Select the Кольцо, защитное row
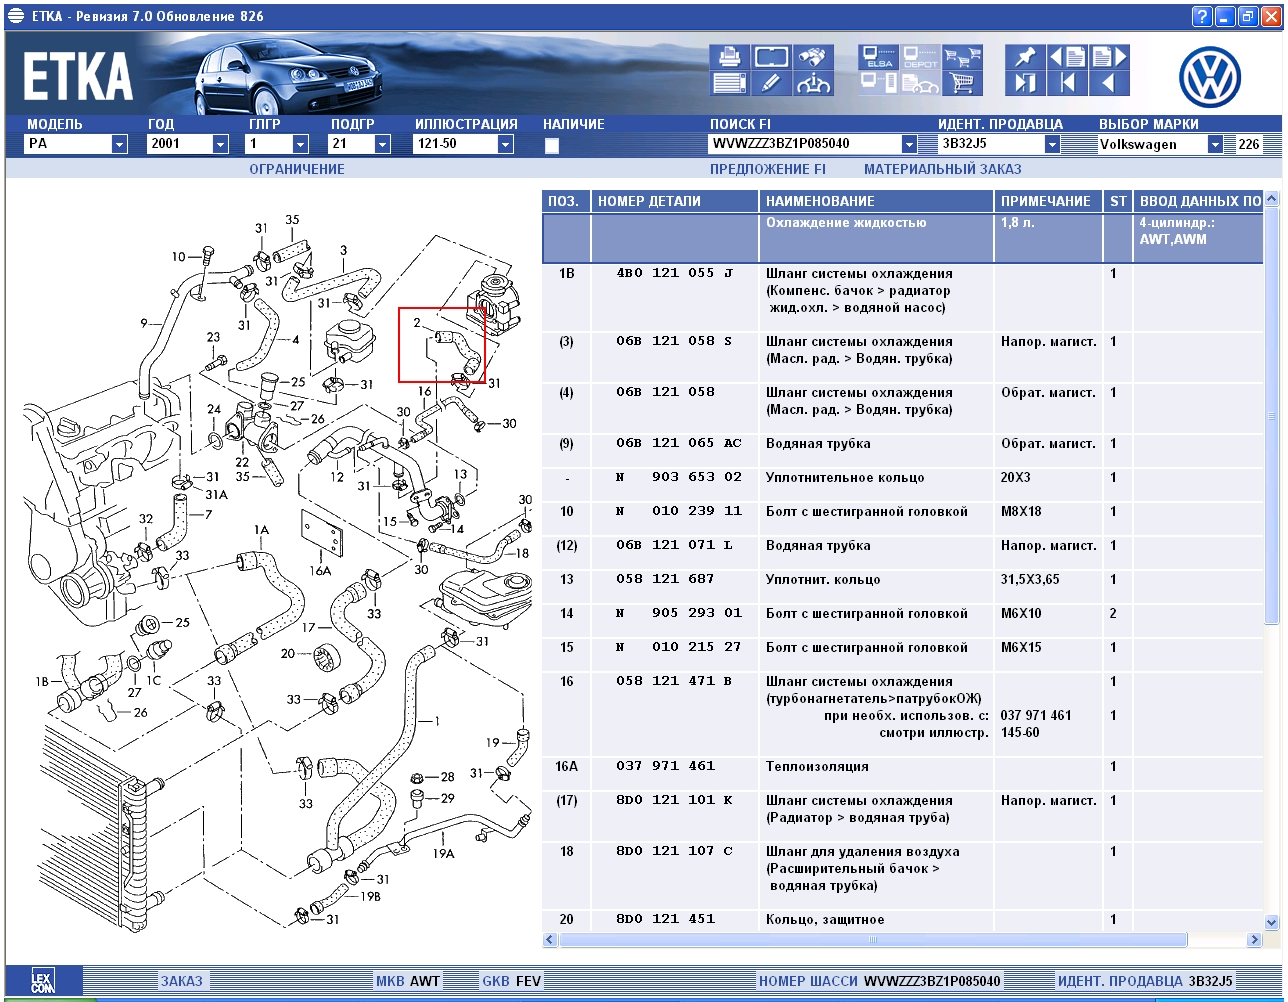This screenshot has height=1002, width=1288. [x=902, y=920]
